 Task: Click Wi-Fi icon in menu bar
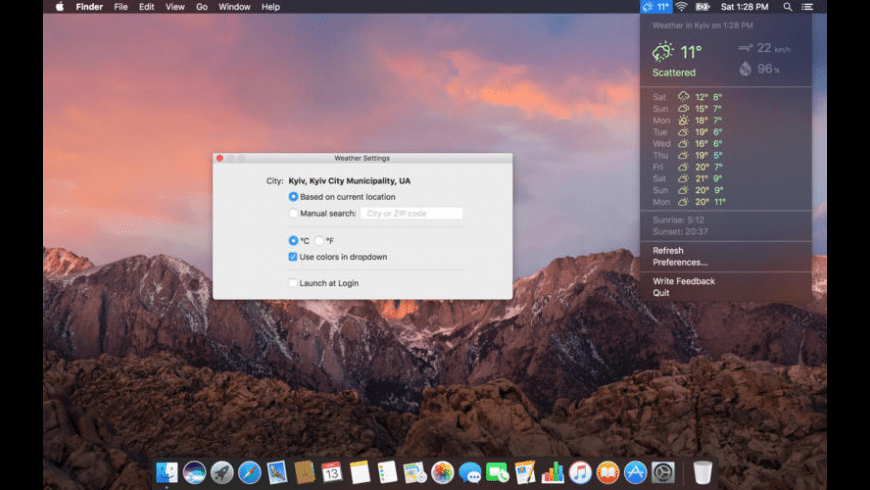pyautogui.click(x=682, y=7)
